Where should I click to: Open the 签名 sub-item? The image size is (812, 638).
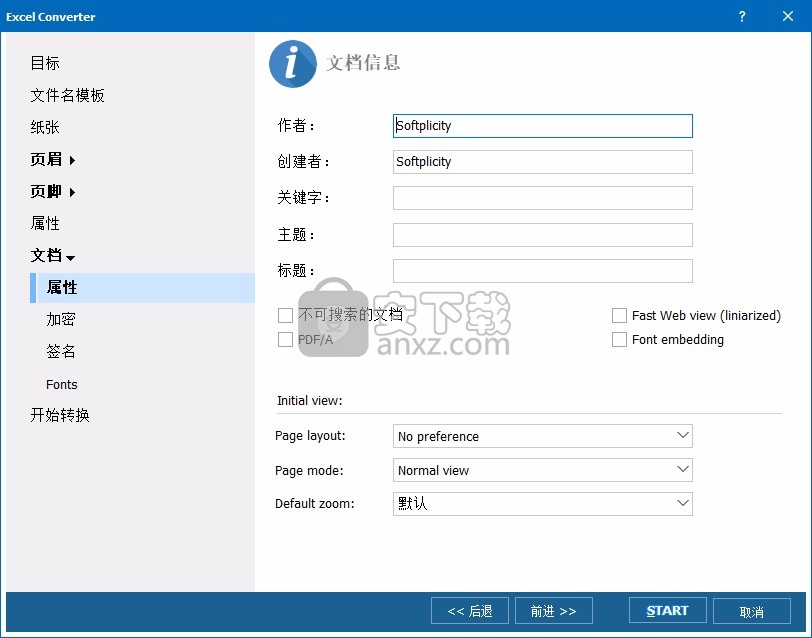(x=61, y=352)
